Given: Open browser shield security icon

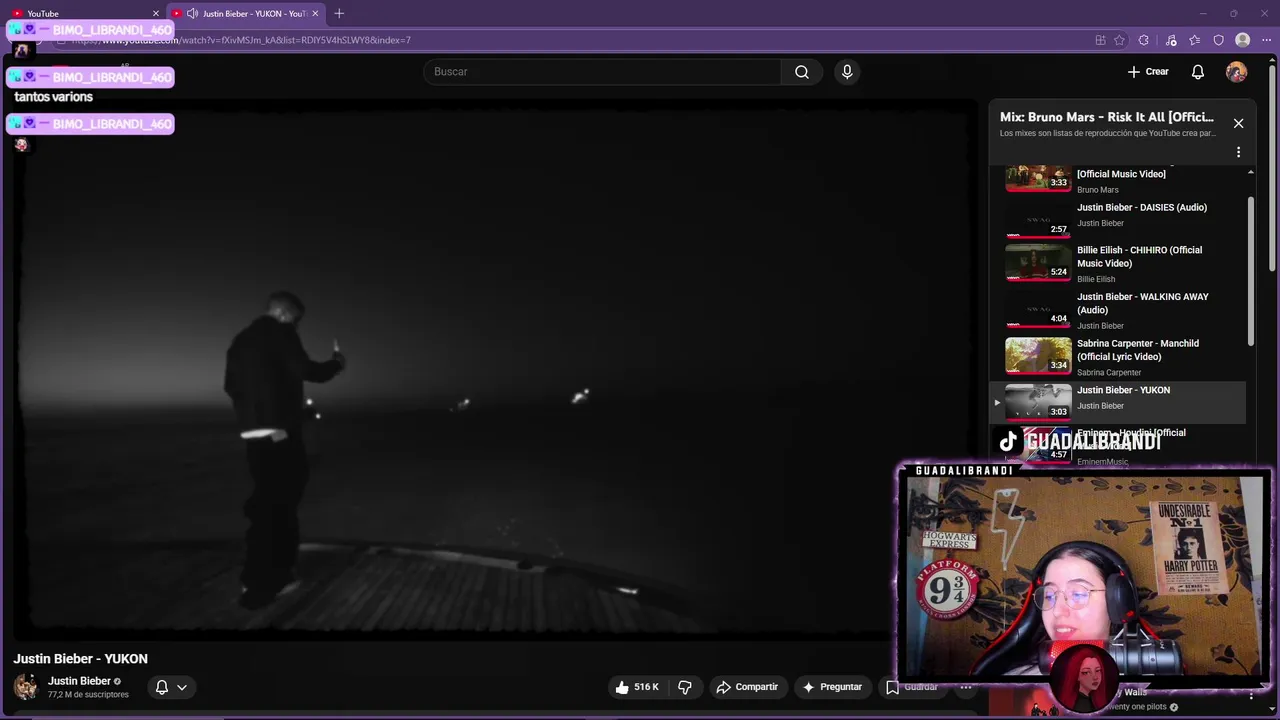Looking at the screenshot, I should pos(1219,40).
